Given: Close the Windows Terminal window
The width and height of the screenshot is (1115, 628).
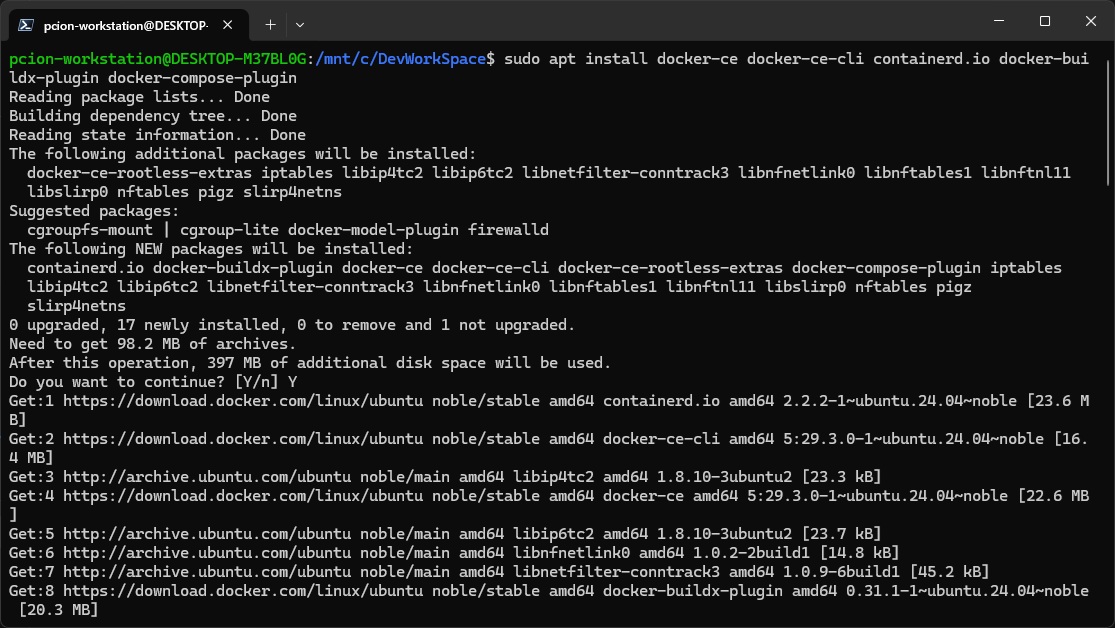Looking at the screenshot, I should pos(1090,21).
